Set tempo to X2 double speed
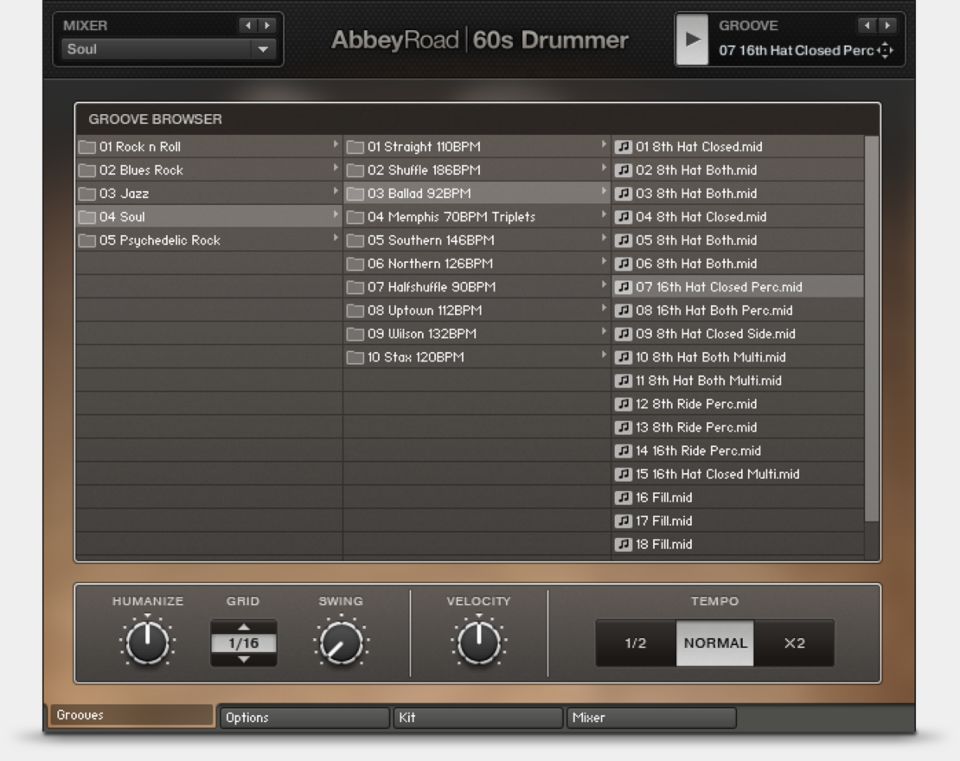Viewport: 960px width, 761px height. (794, 643)
